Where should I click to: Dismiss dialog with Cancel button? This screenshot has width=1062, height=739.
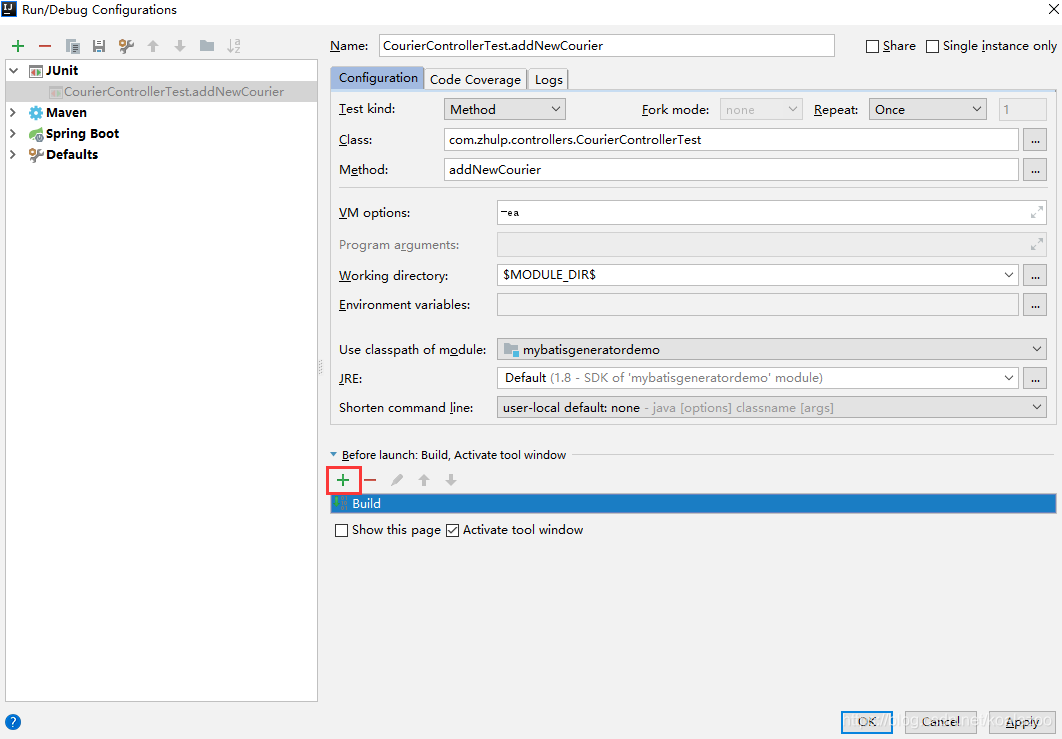point(940,722)
